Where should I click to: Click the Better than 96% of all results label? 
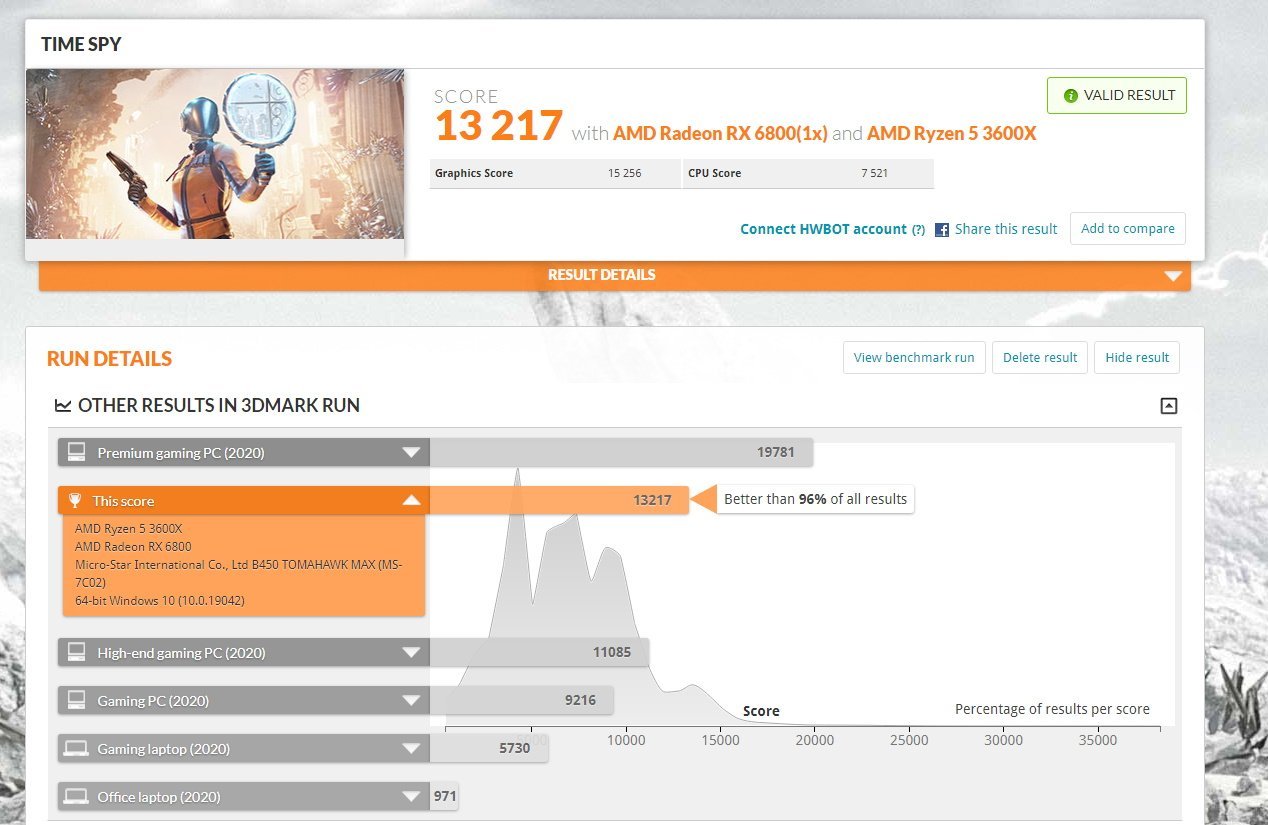pos(815,499)
